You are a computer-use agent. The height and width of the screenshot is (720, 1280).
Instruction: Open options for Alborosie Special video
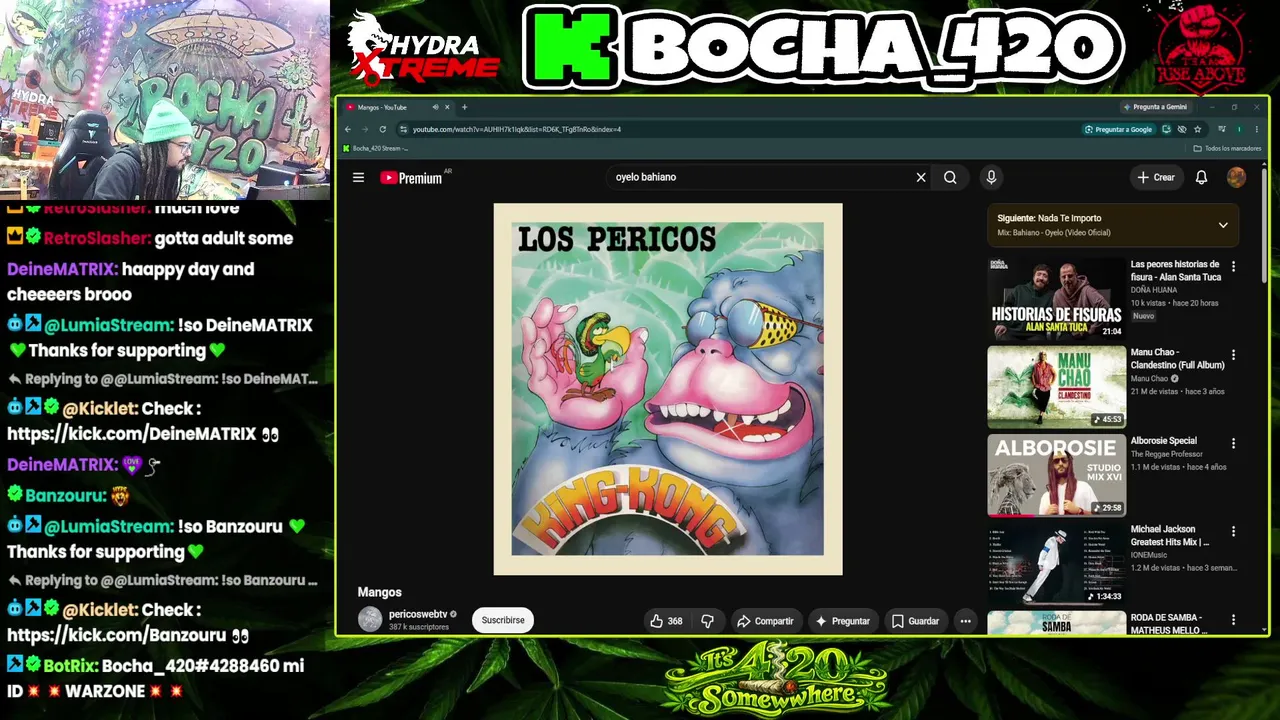[1233, 443]
